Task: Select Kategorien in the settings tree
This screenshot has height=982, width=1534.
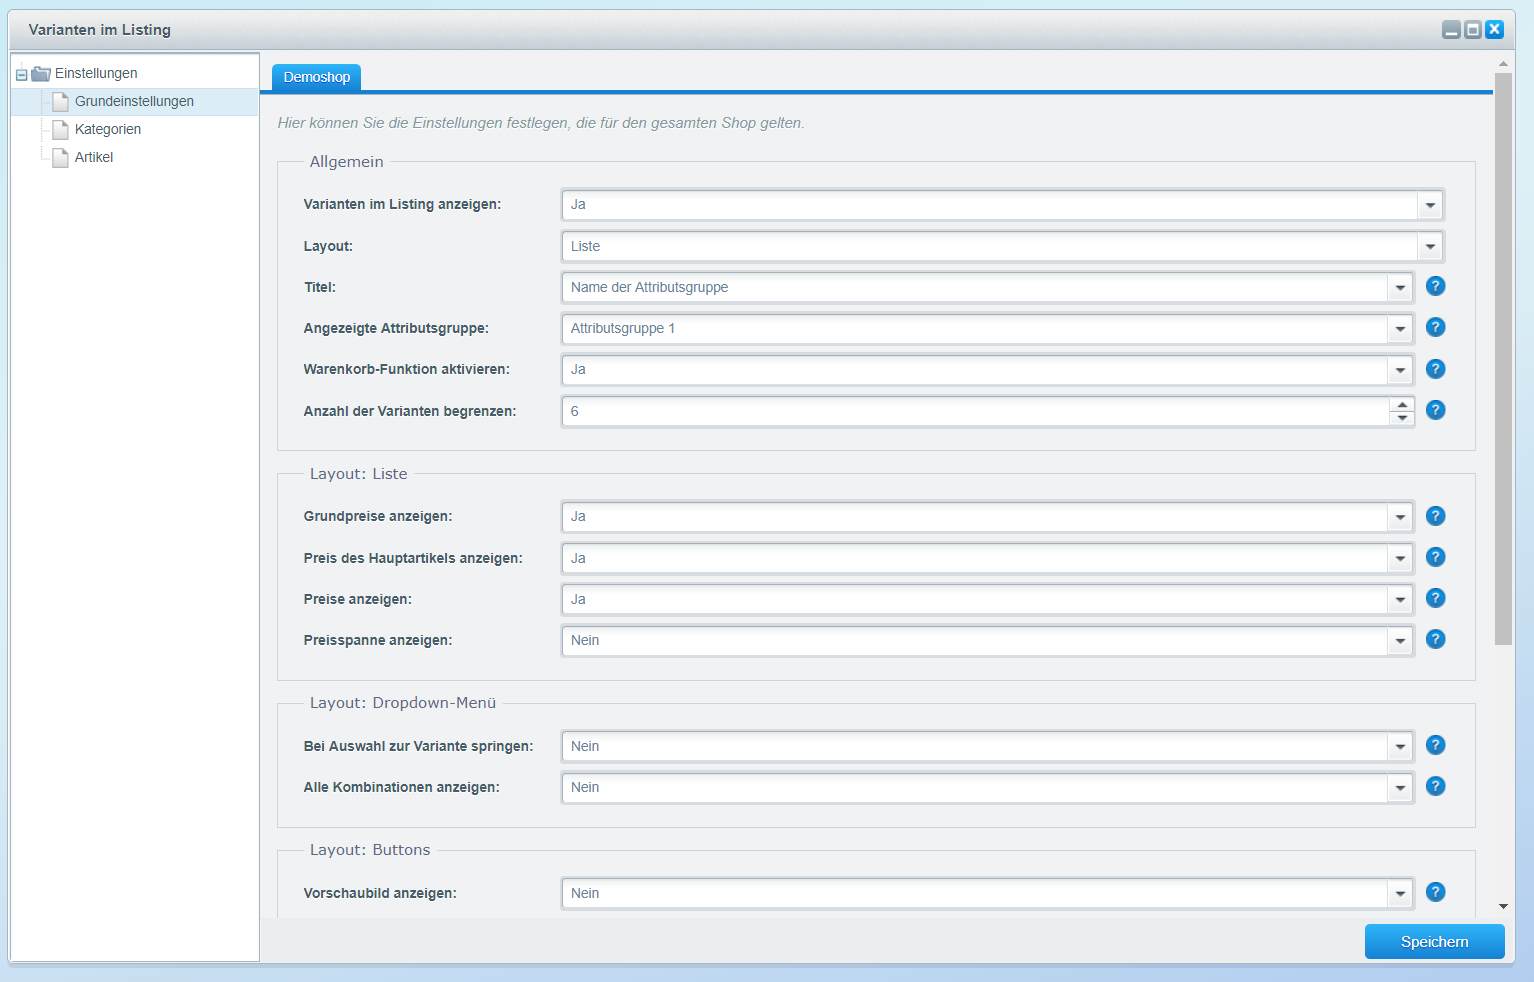Action: (x=108, y=129)
